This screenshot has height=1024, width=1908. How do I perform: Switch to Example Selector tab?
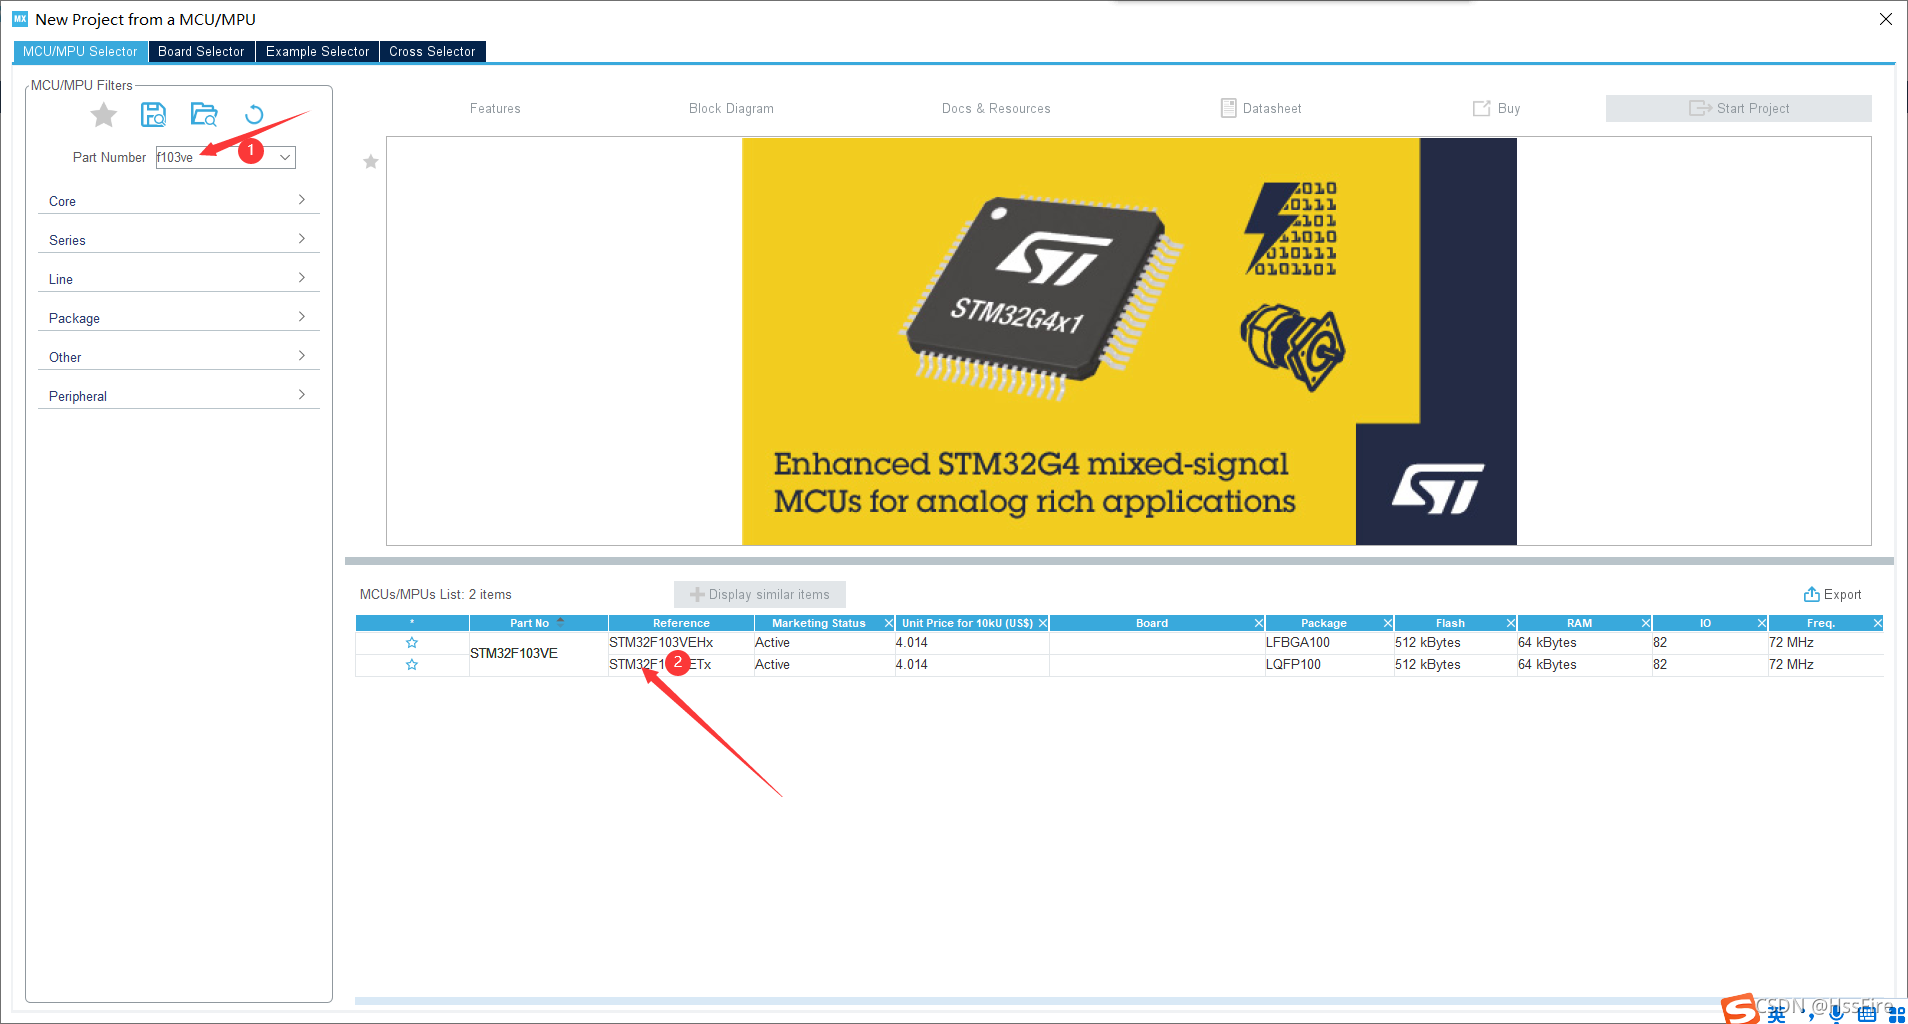coord(317,51)
